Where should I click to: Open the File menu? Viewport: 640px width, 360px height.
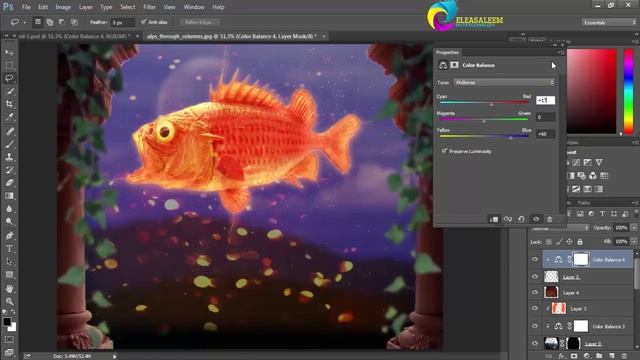pyautogui.click(x=26, y=7)
